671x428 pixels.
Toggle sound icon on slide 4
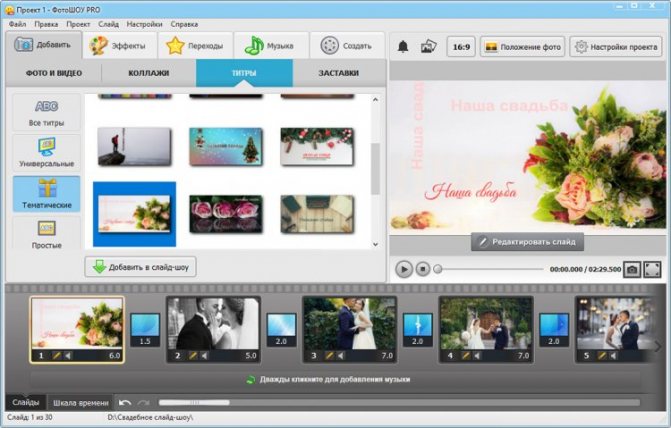[477, 355]
